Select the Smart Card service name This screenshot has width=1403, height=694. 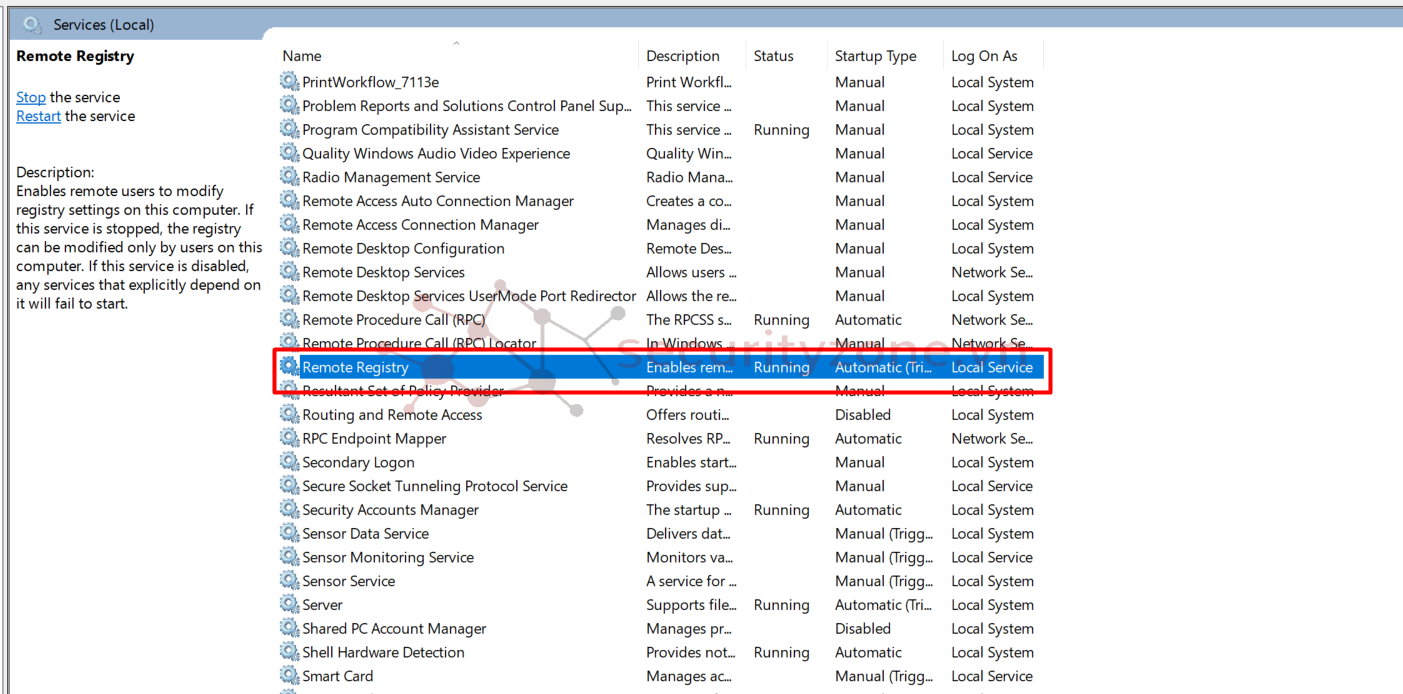click(x=337, y=676)
